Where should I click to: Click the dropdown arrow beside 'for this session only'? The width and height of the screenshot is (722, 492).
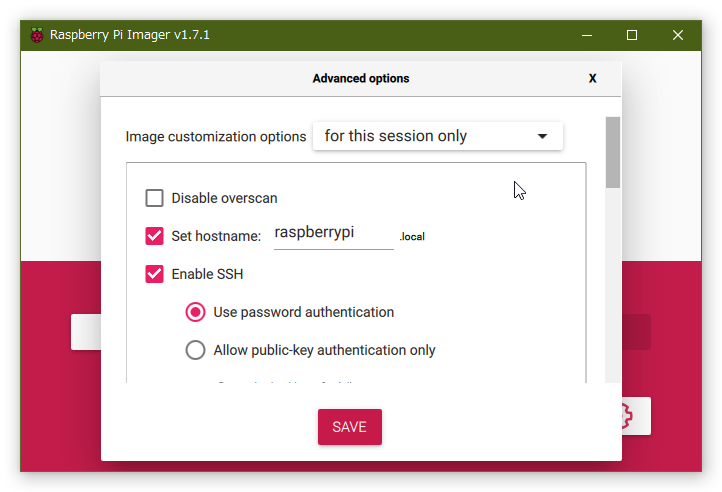[x=542, y=136]
